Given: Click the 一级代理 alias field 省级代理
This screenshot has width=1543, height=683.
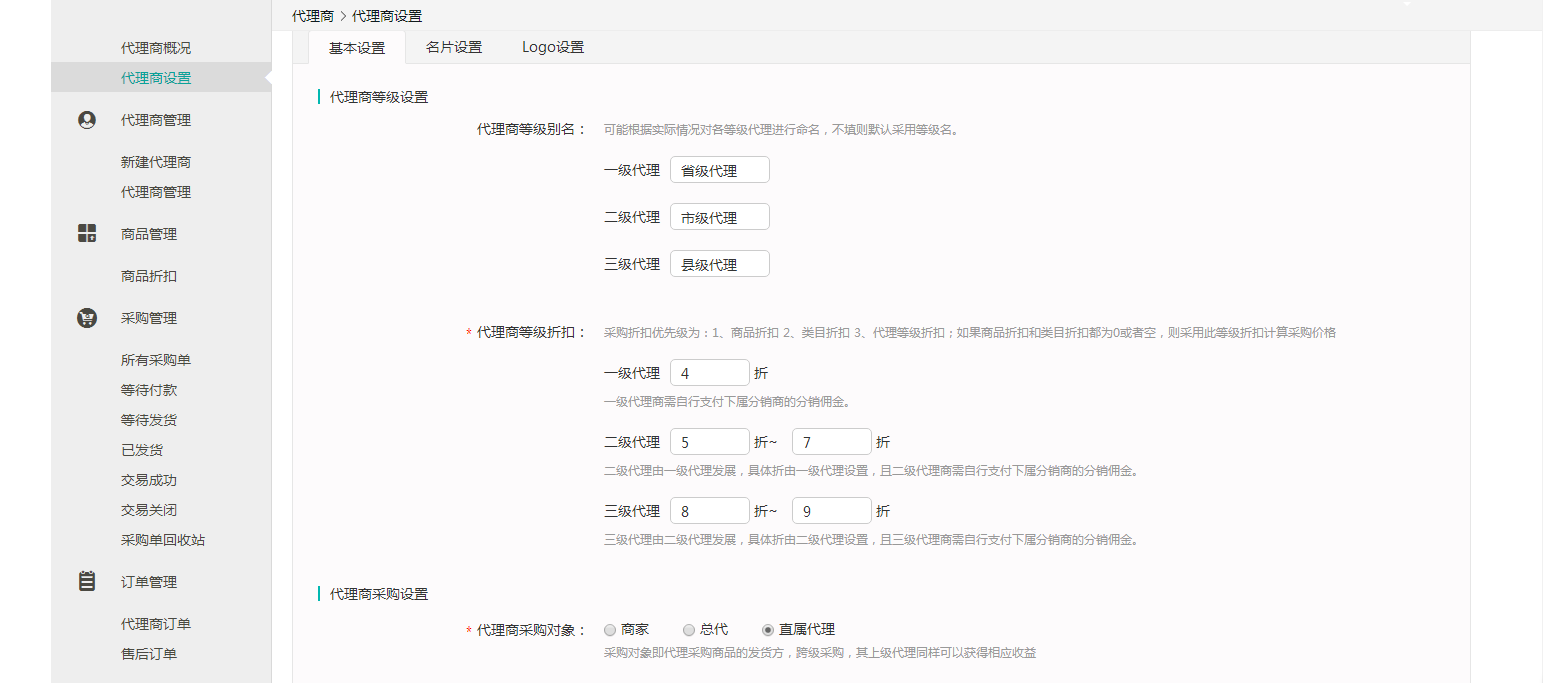Looking at the screenshot, I should coord(719,170).
